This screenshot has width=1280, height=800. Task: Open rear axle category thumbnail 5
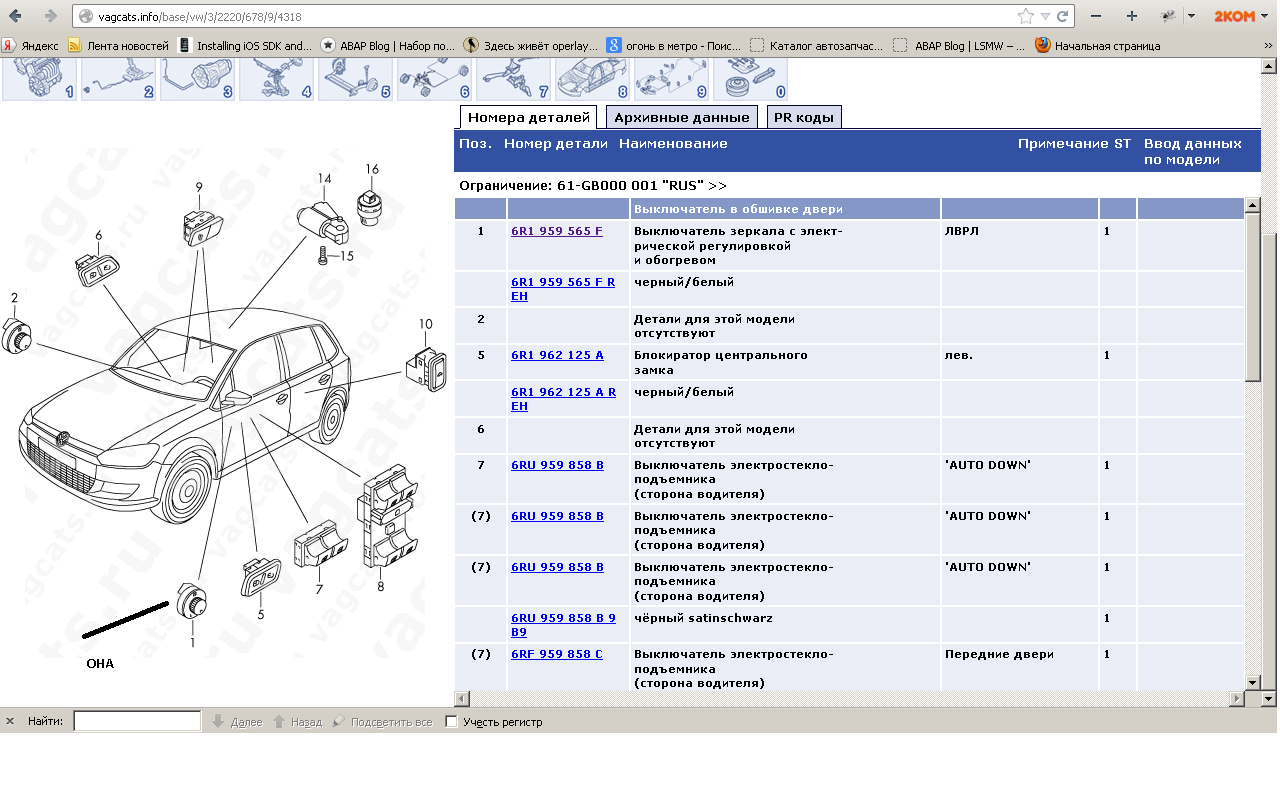[355, 79]
